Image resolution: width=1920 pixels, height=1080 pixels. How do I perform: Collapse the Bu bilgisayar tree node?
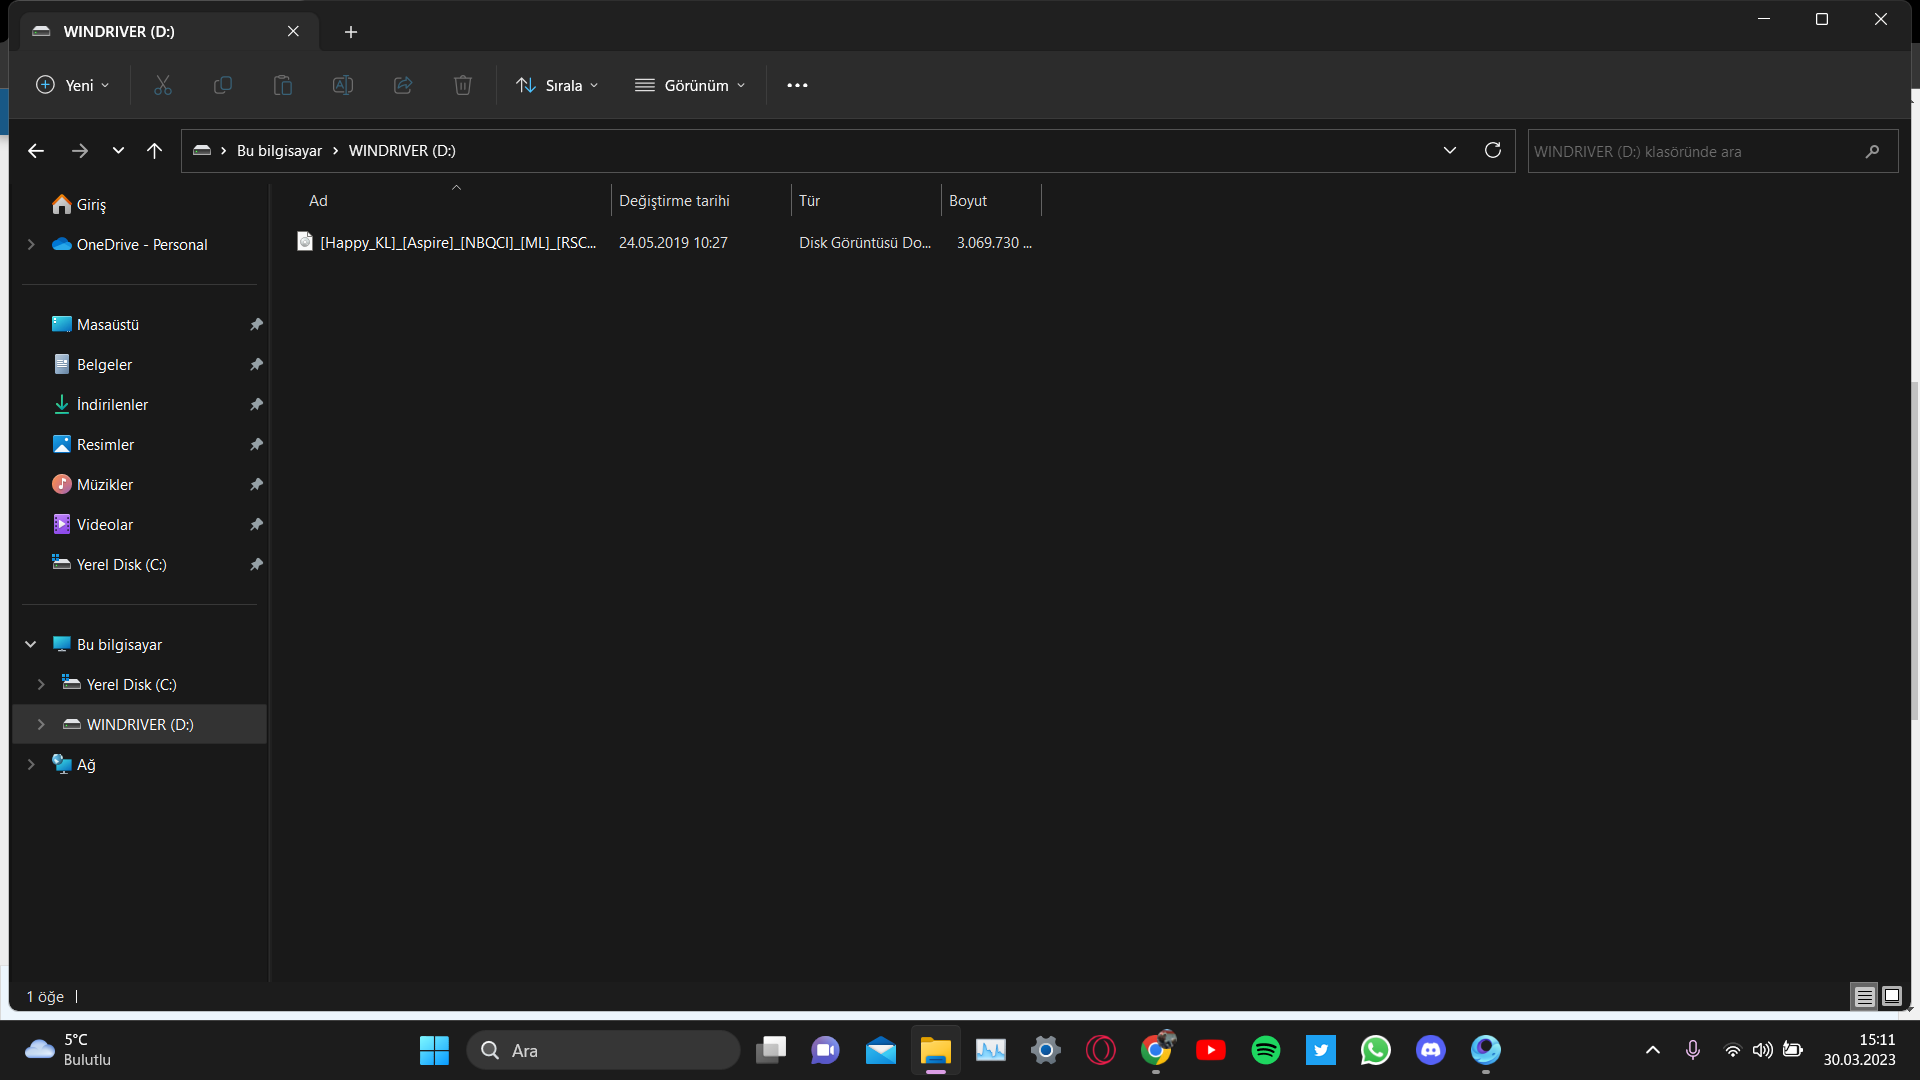tap(31, 645)
